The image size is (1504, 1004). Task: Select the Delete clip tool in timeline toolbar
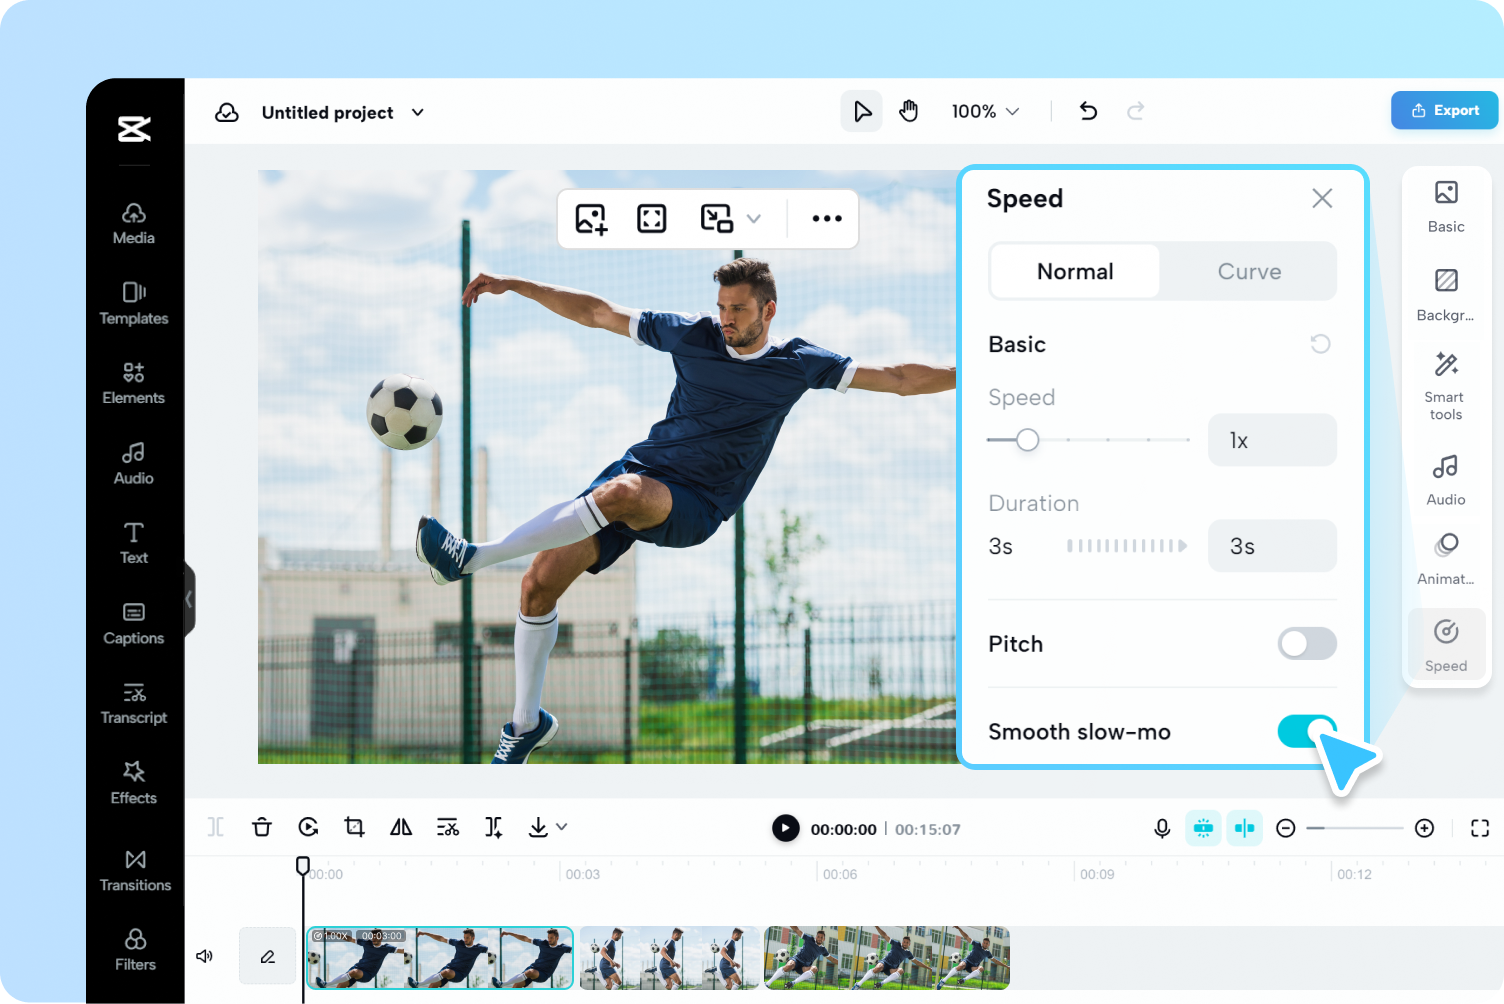click(261, 827)
